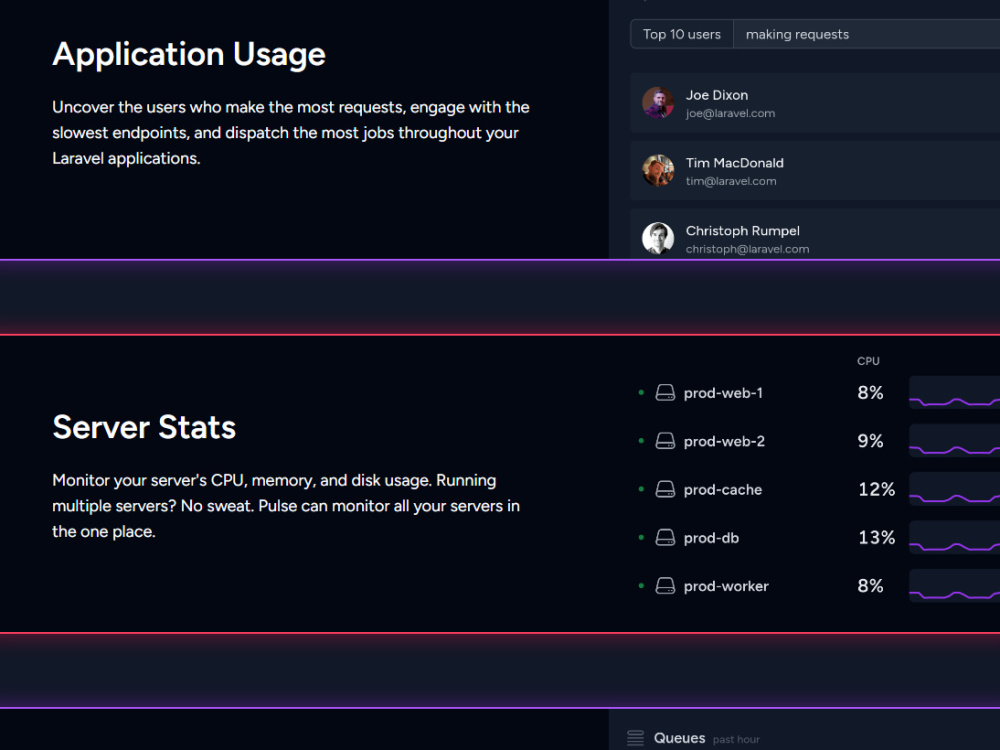Viewport: 1000px width, 750px height.
Task: Click the green status dot for prod-db
Action: click(x=641, y=538)
